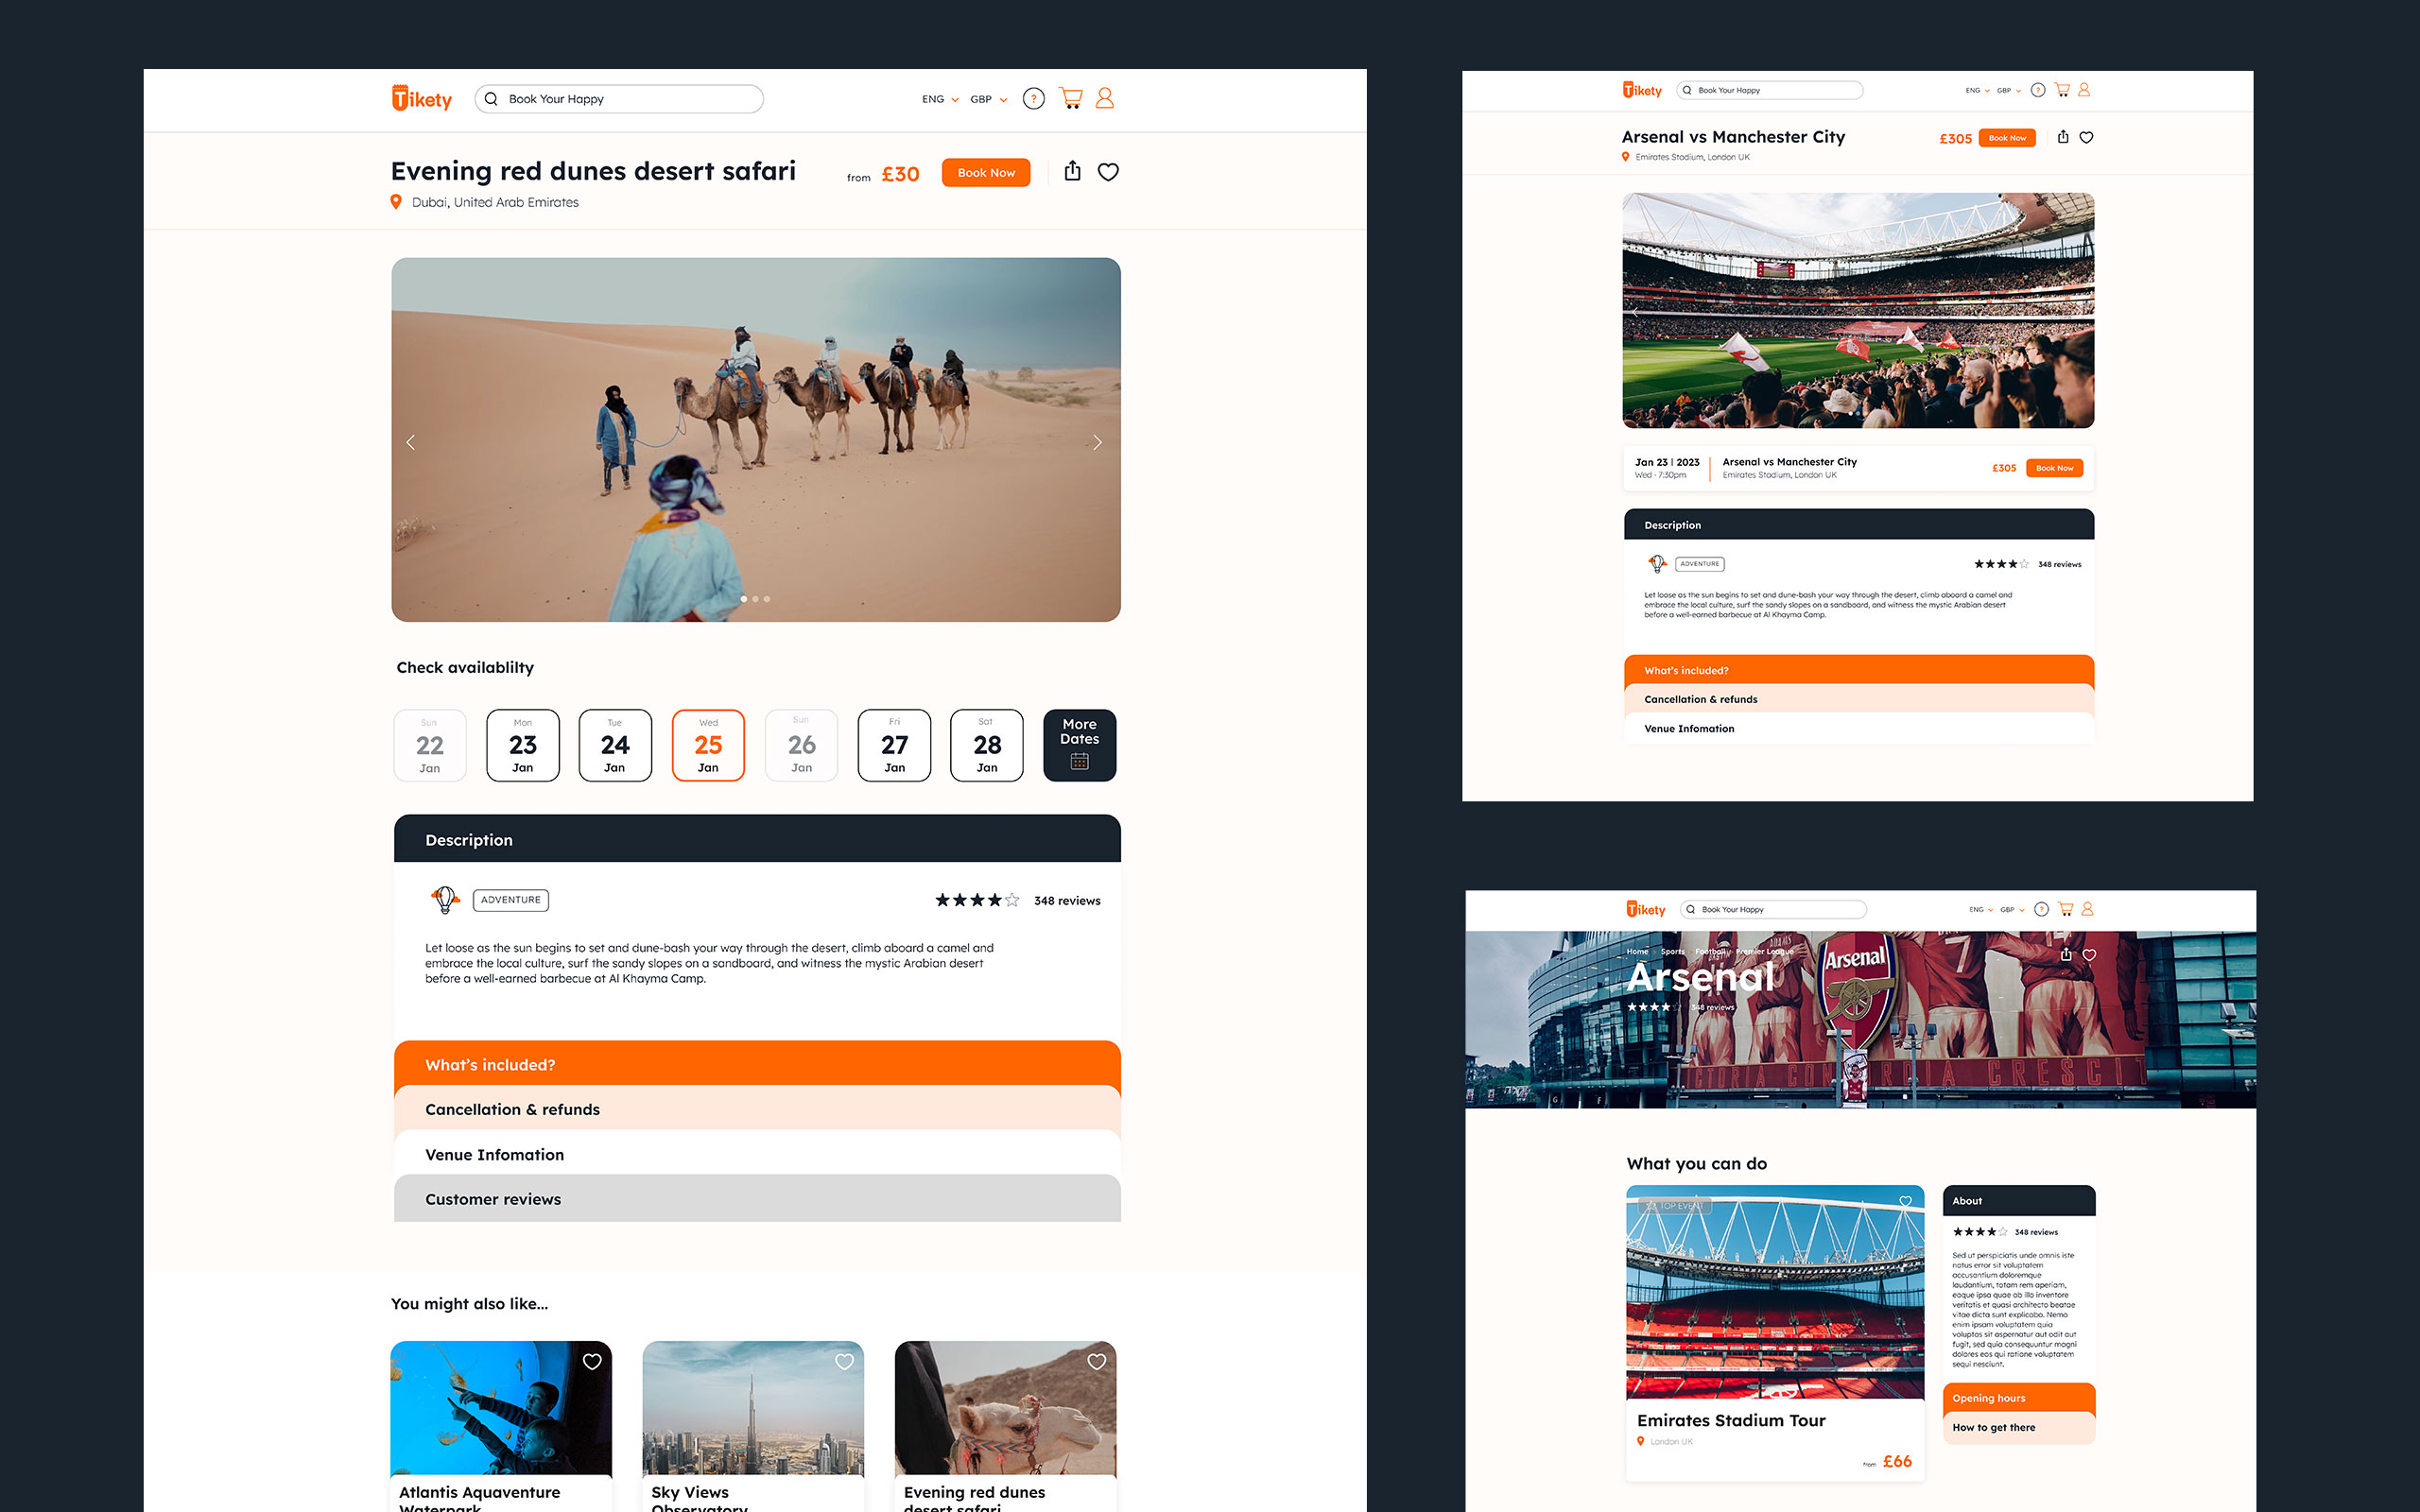Open the ENG dropdown on the Arsenal venue page
The width and height of the screenshot is (2420, 1512).
pyautogui.click(x=1981, y=910)
